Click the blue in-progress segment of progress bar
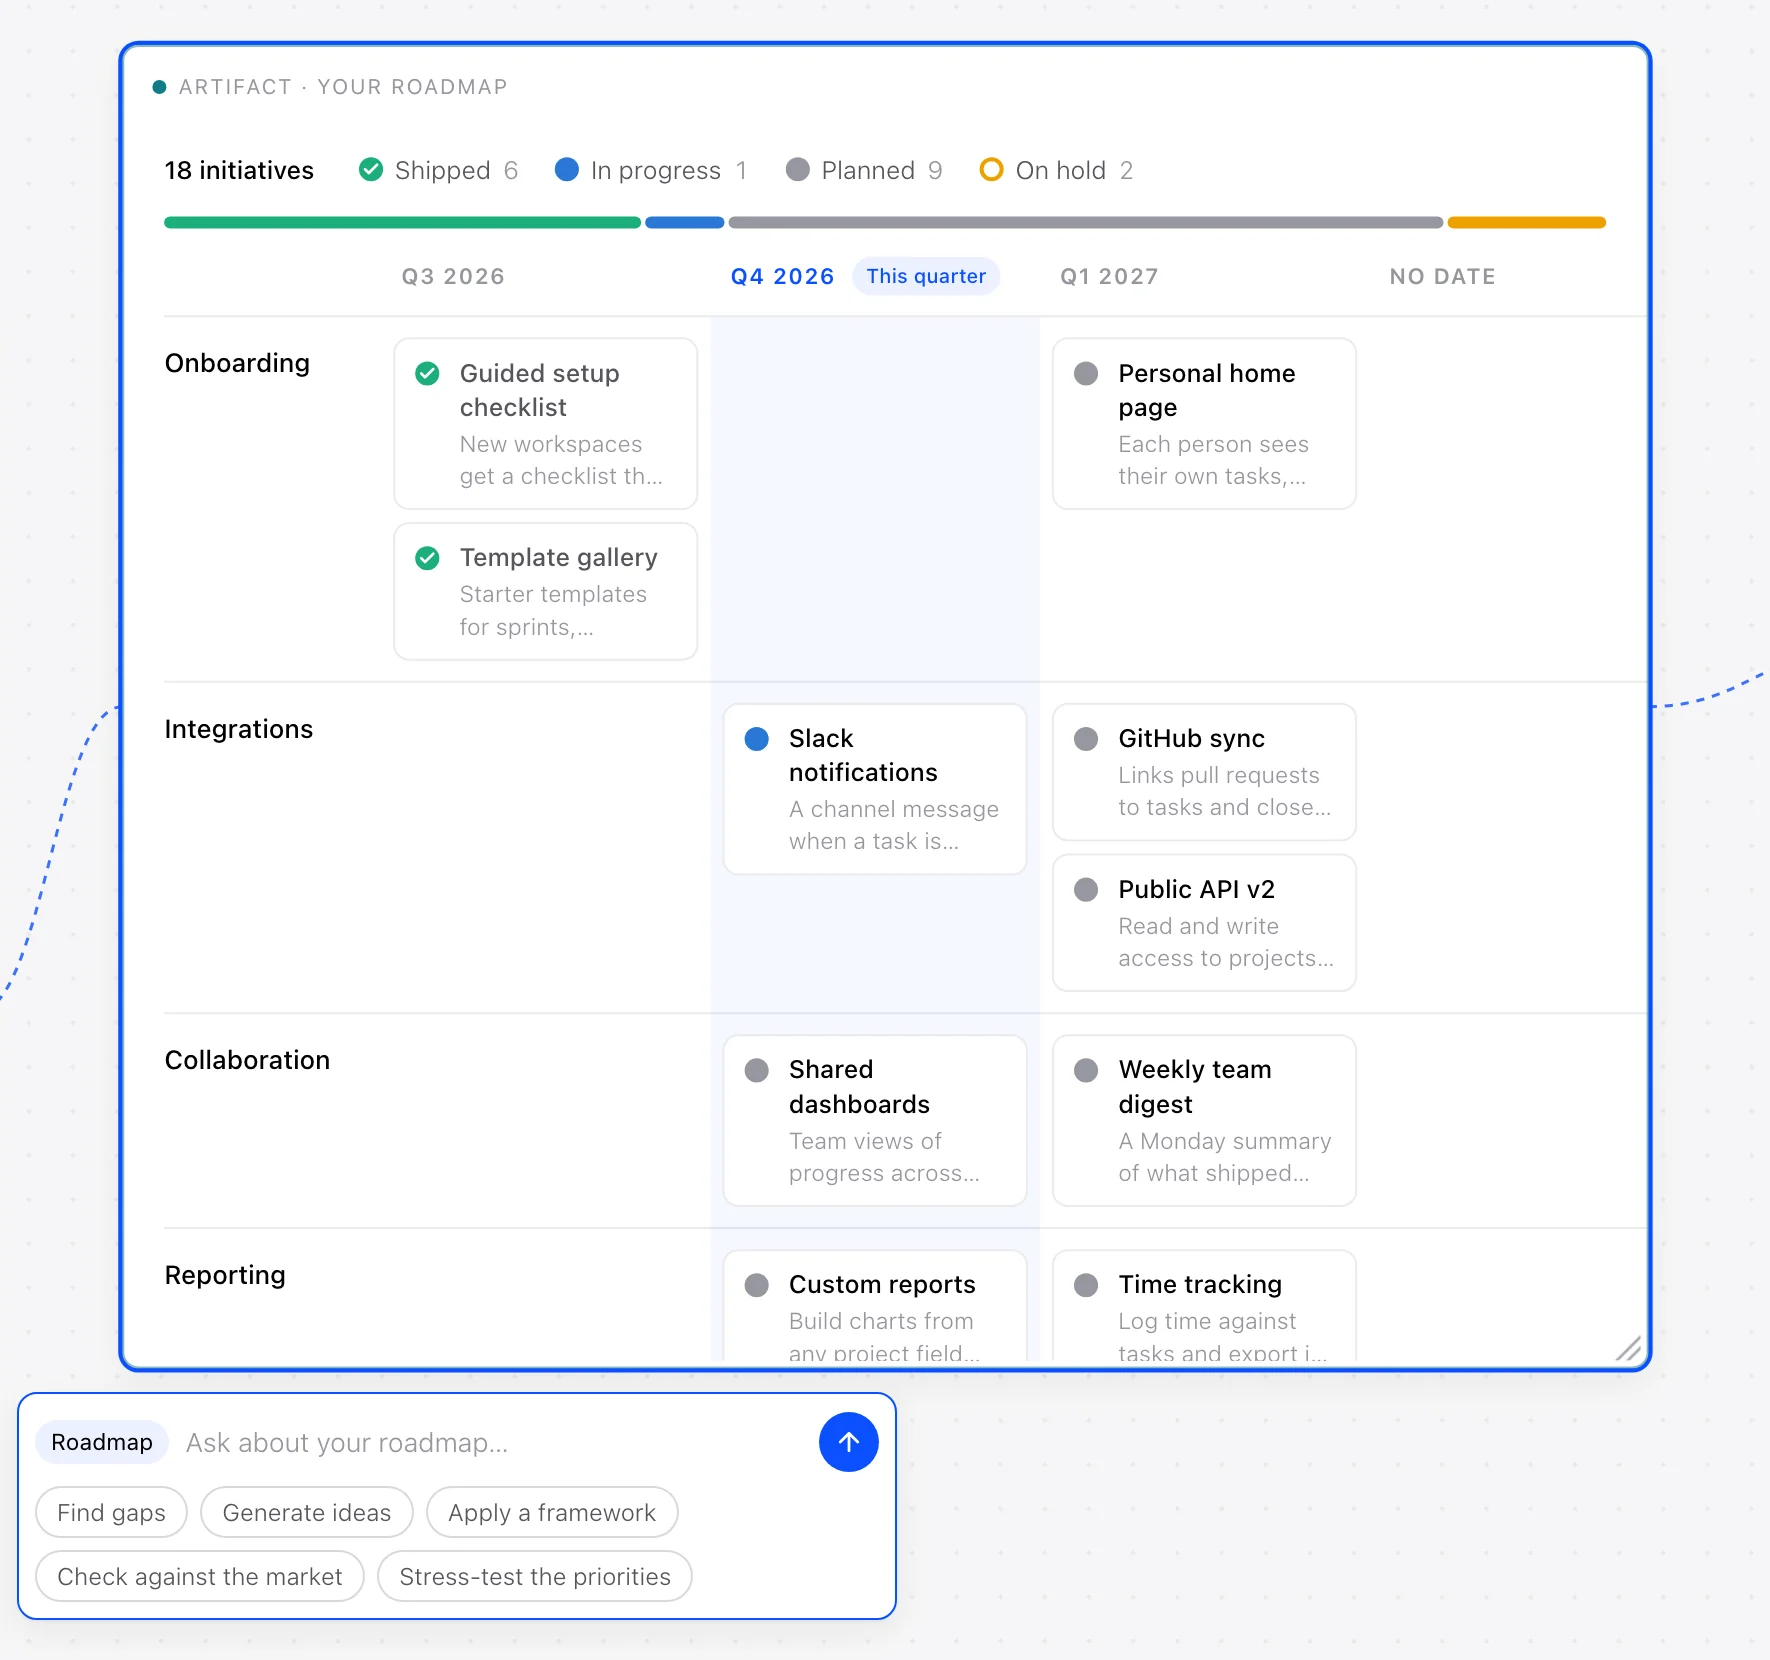 point(684,222)
